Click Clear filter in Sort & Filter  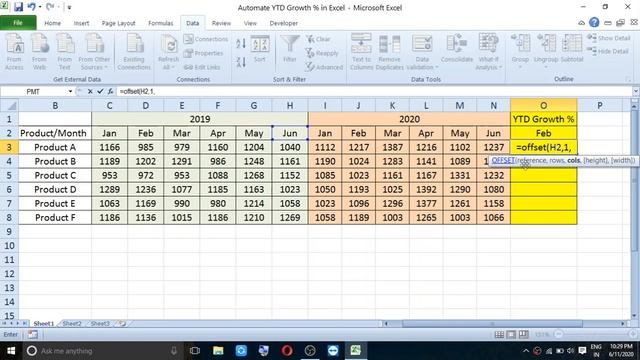coord(318,39)
